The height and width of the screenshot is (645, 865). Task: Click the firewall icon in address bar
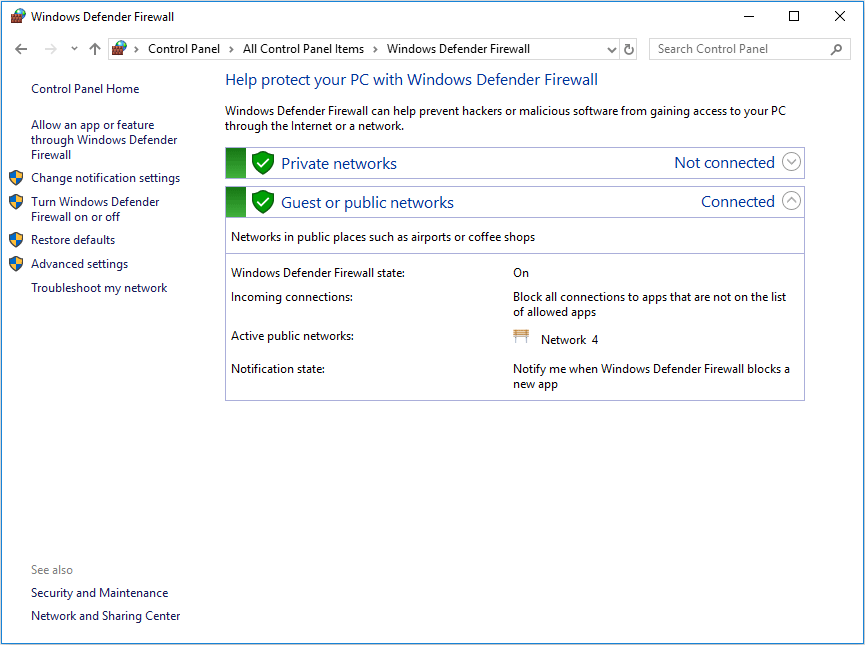(119, 49)
